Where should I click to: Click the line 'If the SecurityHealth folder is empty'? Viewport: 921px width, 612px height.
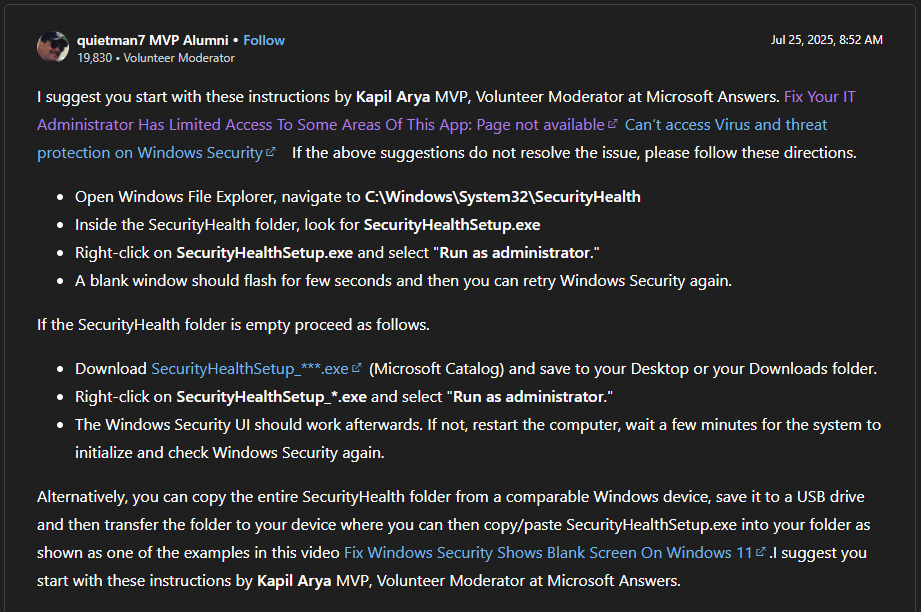[x=233, y=325]
